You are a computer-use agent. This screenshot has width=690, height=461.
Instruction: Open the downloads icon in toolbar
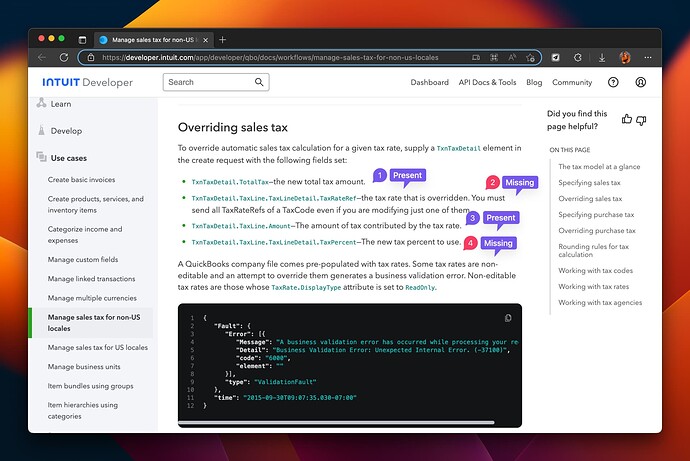602,58
